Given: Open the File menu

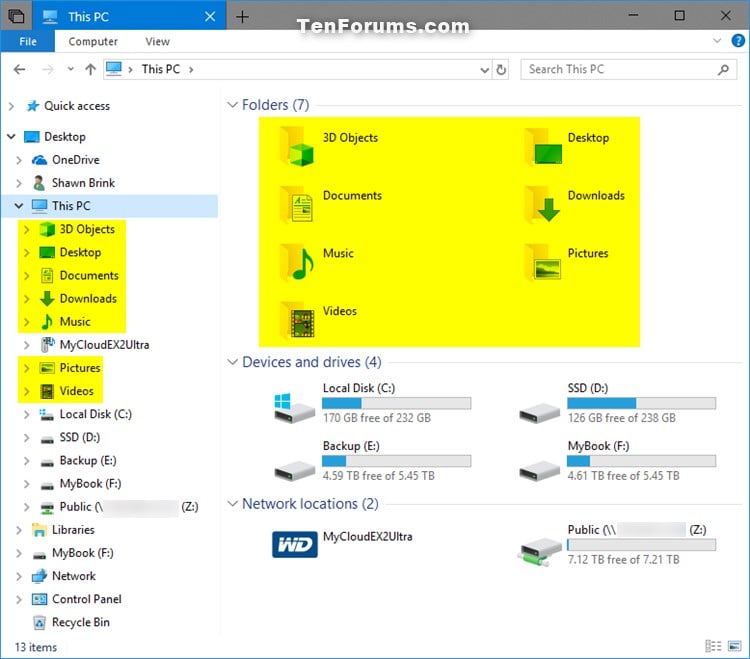Looking at the screenshot, I should [28, 41].
